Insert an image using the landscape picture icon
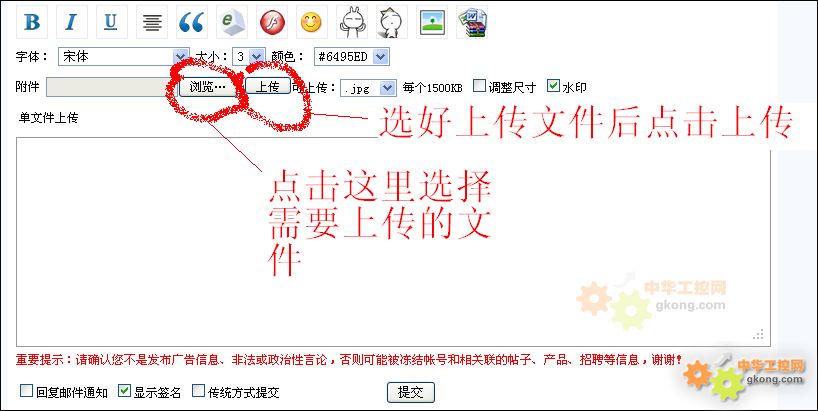 coord(432,22)
